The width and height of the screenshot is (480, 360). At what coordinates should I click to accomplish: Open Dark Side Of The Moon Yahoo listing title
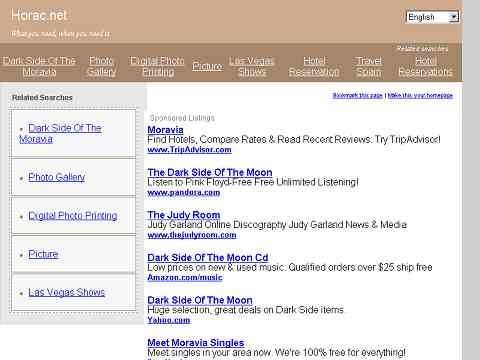tap(200, 300)
